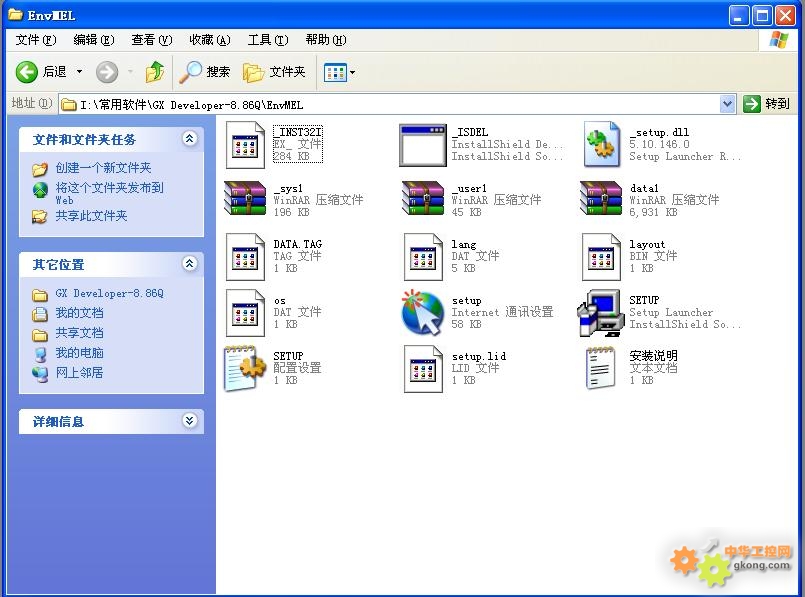The width and height of the screenshot is (805, 597).
Task: Expand the 详细信息 panel
Action: click(189, 421)
